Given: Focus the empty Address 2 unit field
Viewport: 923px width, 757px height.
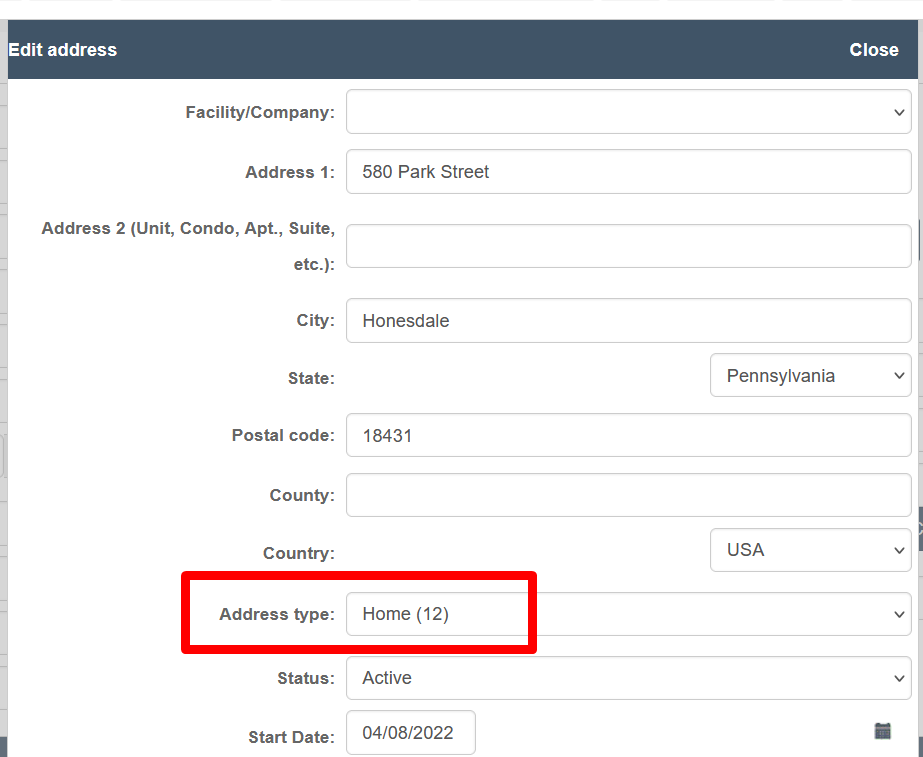Looking at the screenshot, I should point(629,246).
